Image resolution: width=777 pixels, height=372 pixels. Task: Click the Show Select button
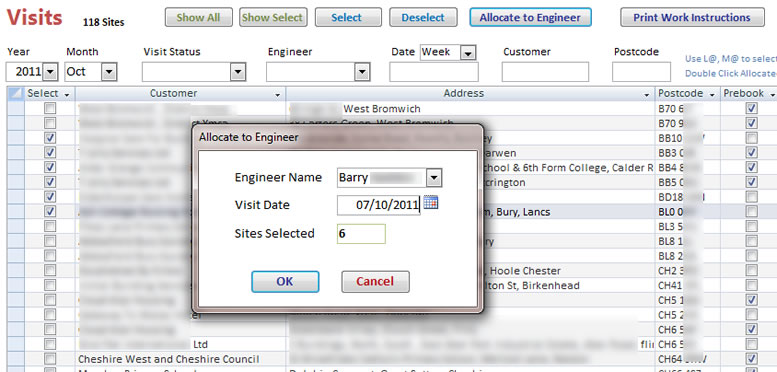pos(273,17)
